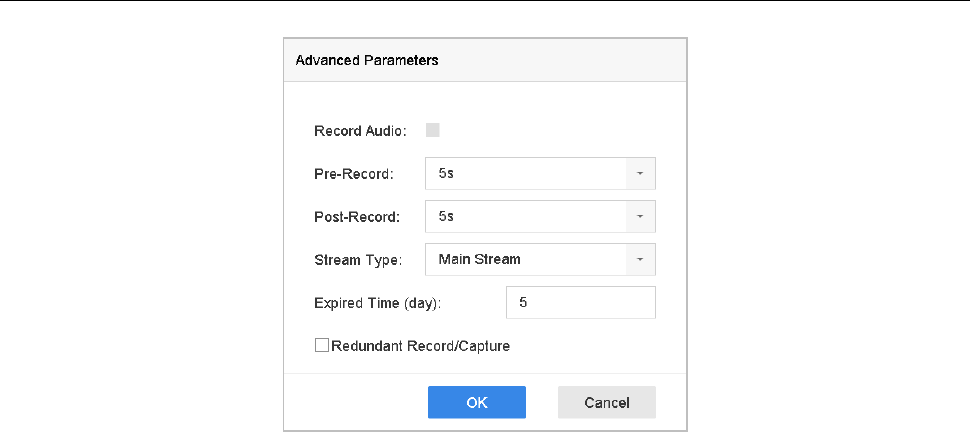970x432 pixels.
Task: Click the Post-Record field showing 5s
Action: coord(525,216)
